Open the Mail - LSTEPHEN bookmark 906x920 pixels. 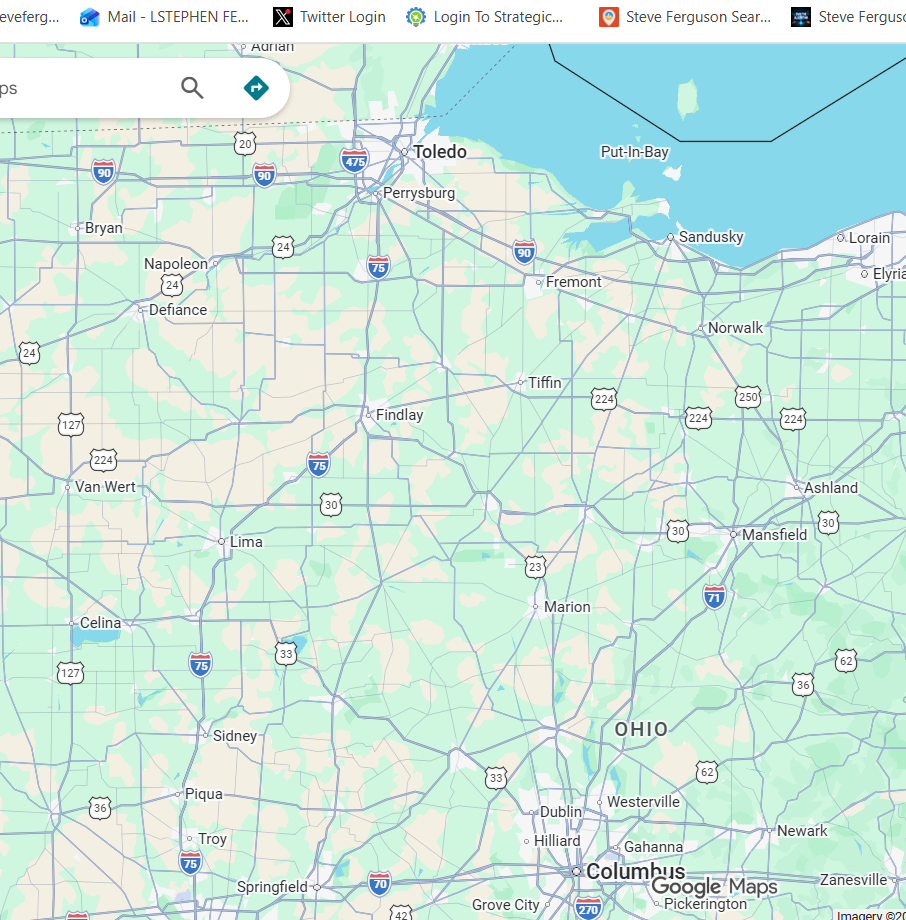pos(165,17)
